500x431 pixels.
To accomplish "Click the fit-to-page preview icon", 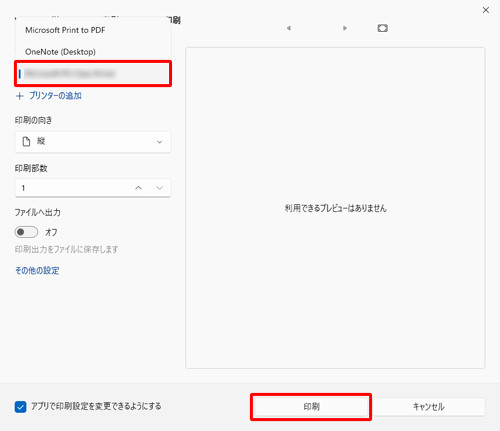I will 383,28.
